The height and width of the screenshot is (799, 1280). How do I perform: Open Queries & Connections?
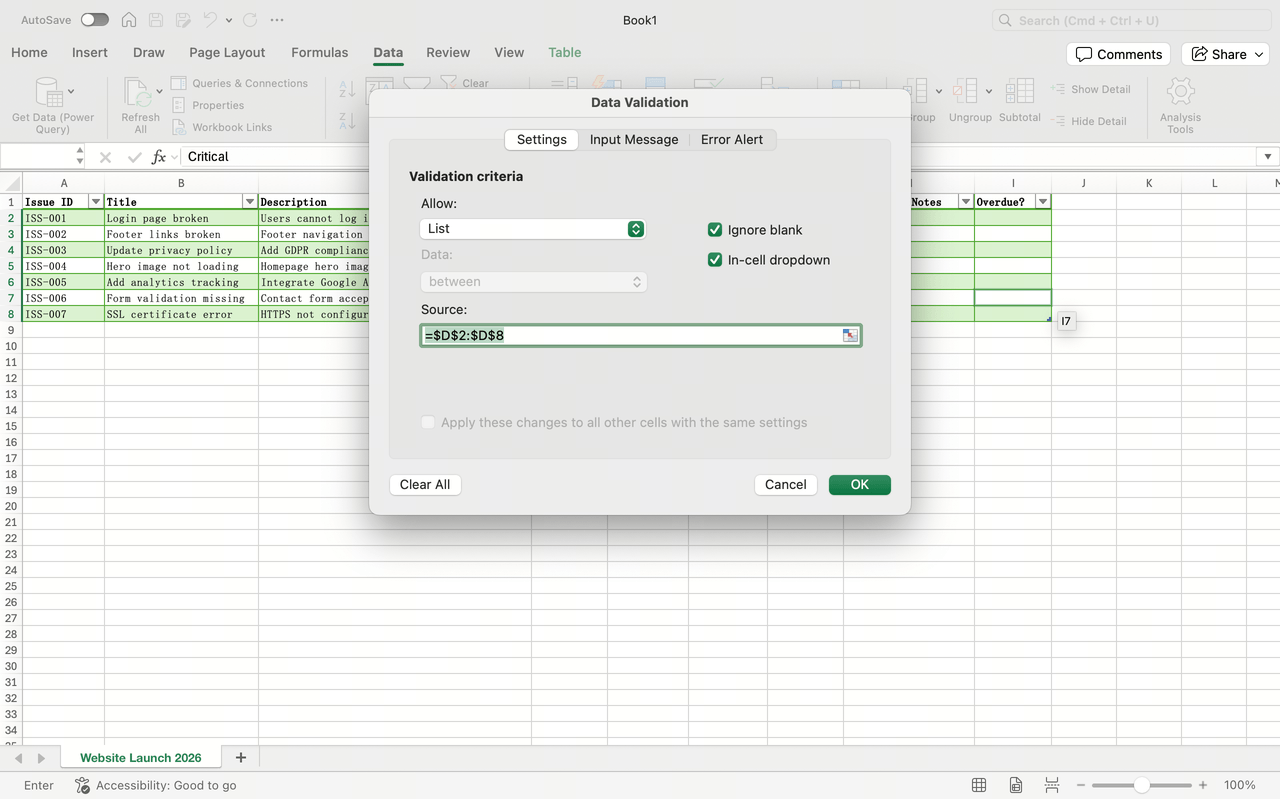[x=240, y=83]
